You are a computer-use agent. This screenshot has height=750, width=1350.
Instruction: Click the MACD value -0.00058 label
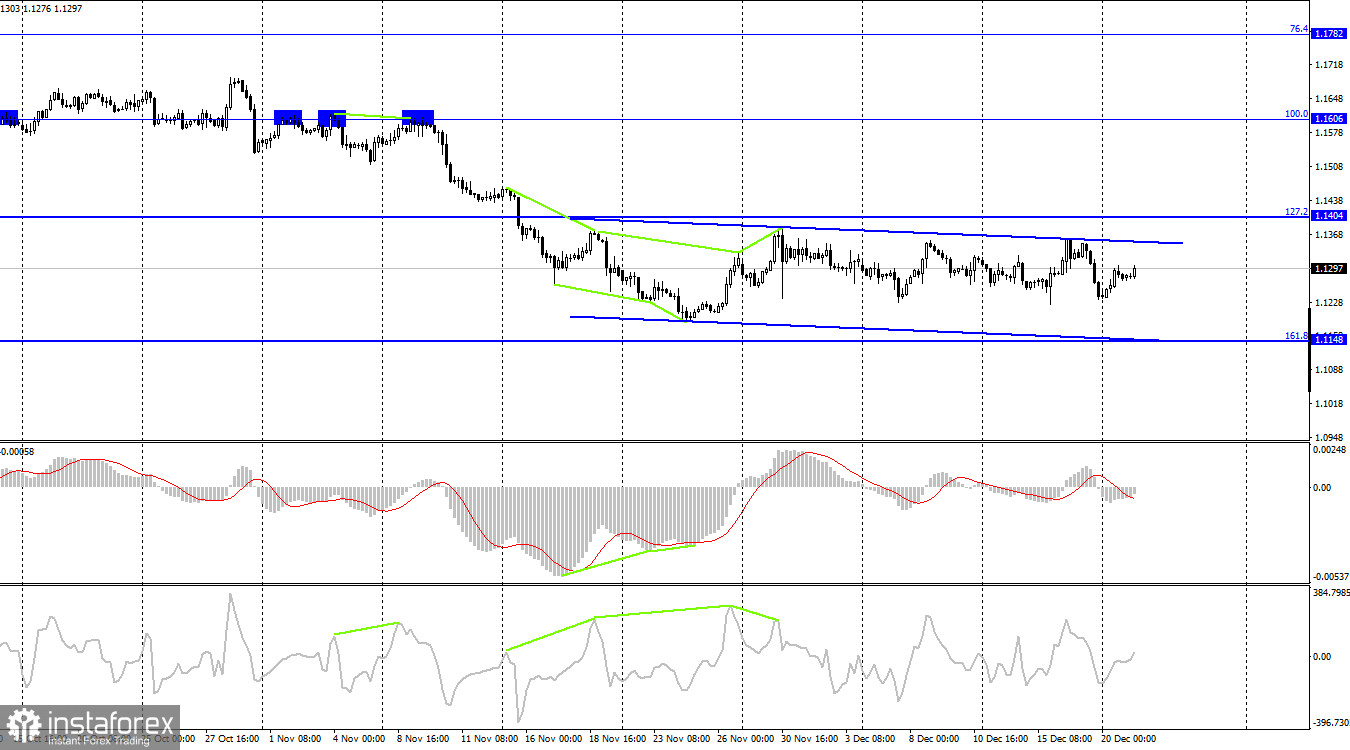point(17,452)
